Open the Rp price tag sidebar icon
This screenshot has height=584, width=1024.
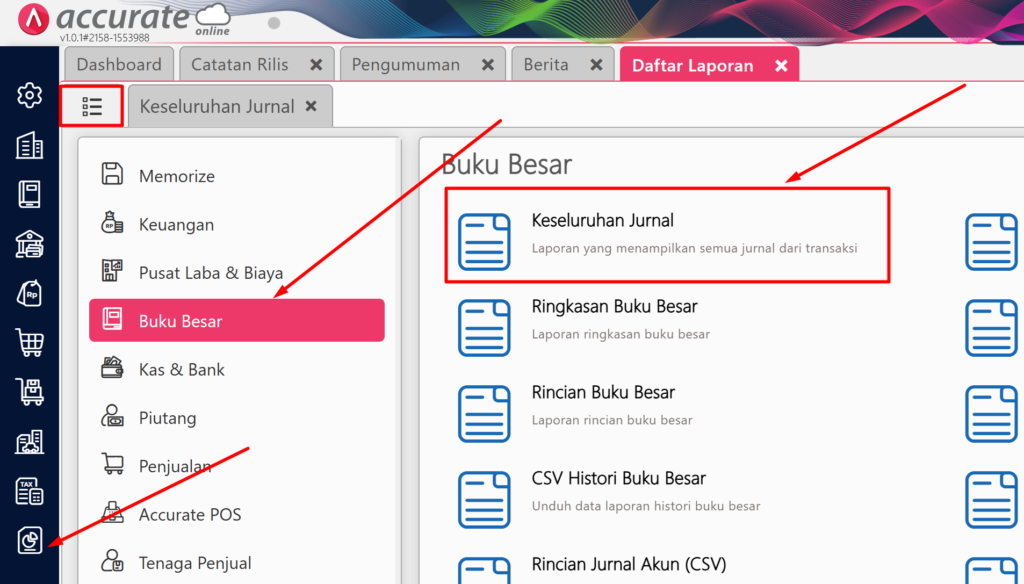29,293
